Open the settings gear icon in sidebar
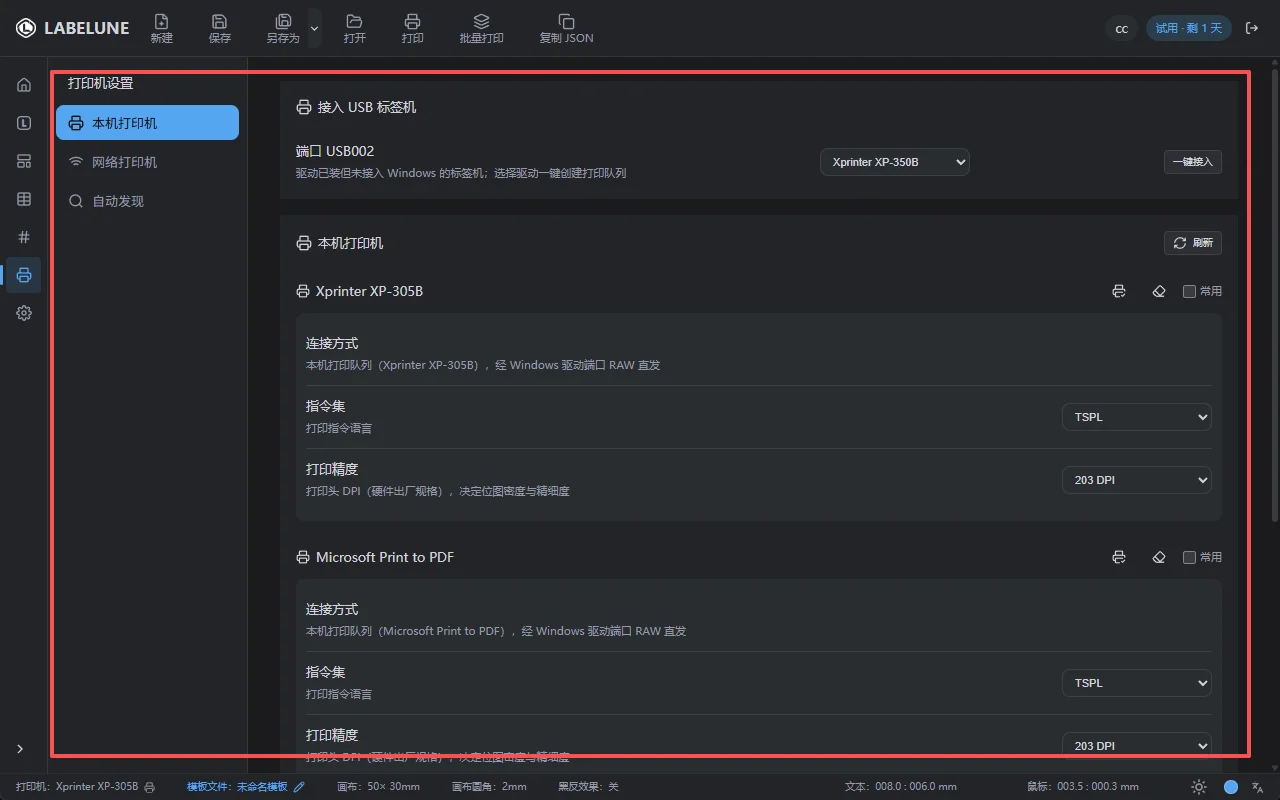Screen dimensions: 1280x800 (x=24, y=313)
